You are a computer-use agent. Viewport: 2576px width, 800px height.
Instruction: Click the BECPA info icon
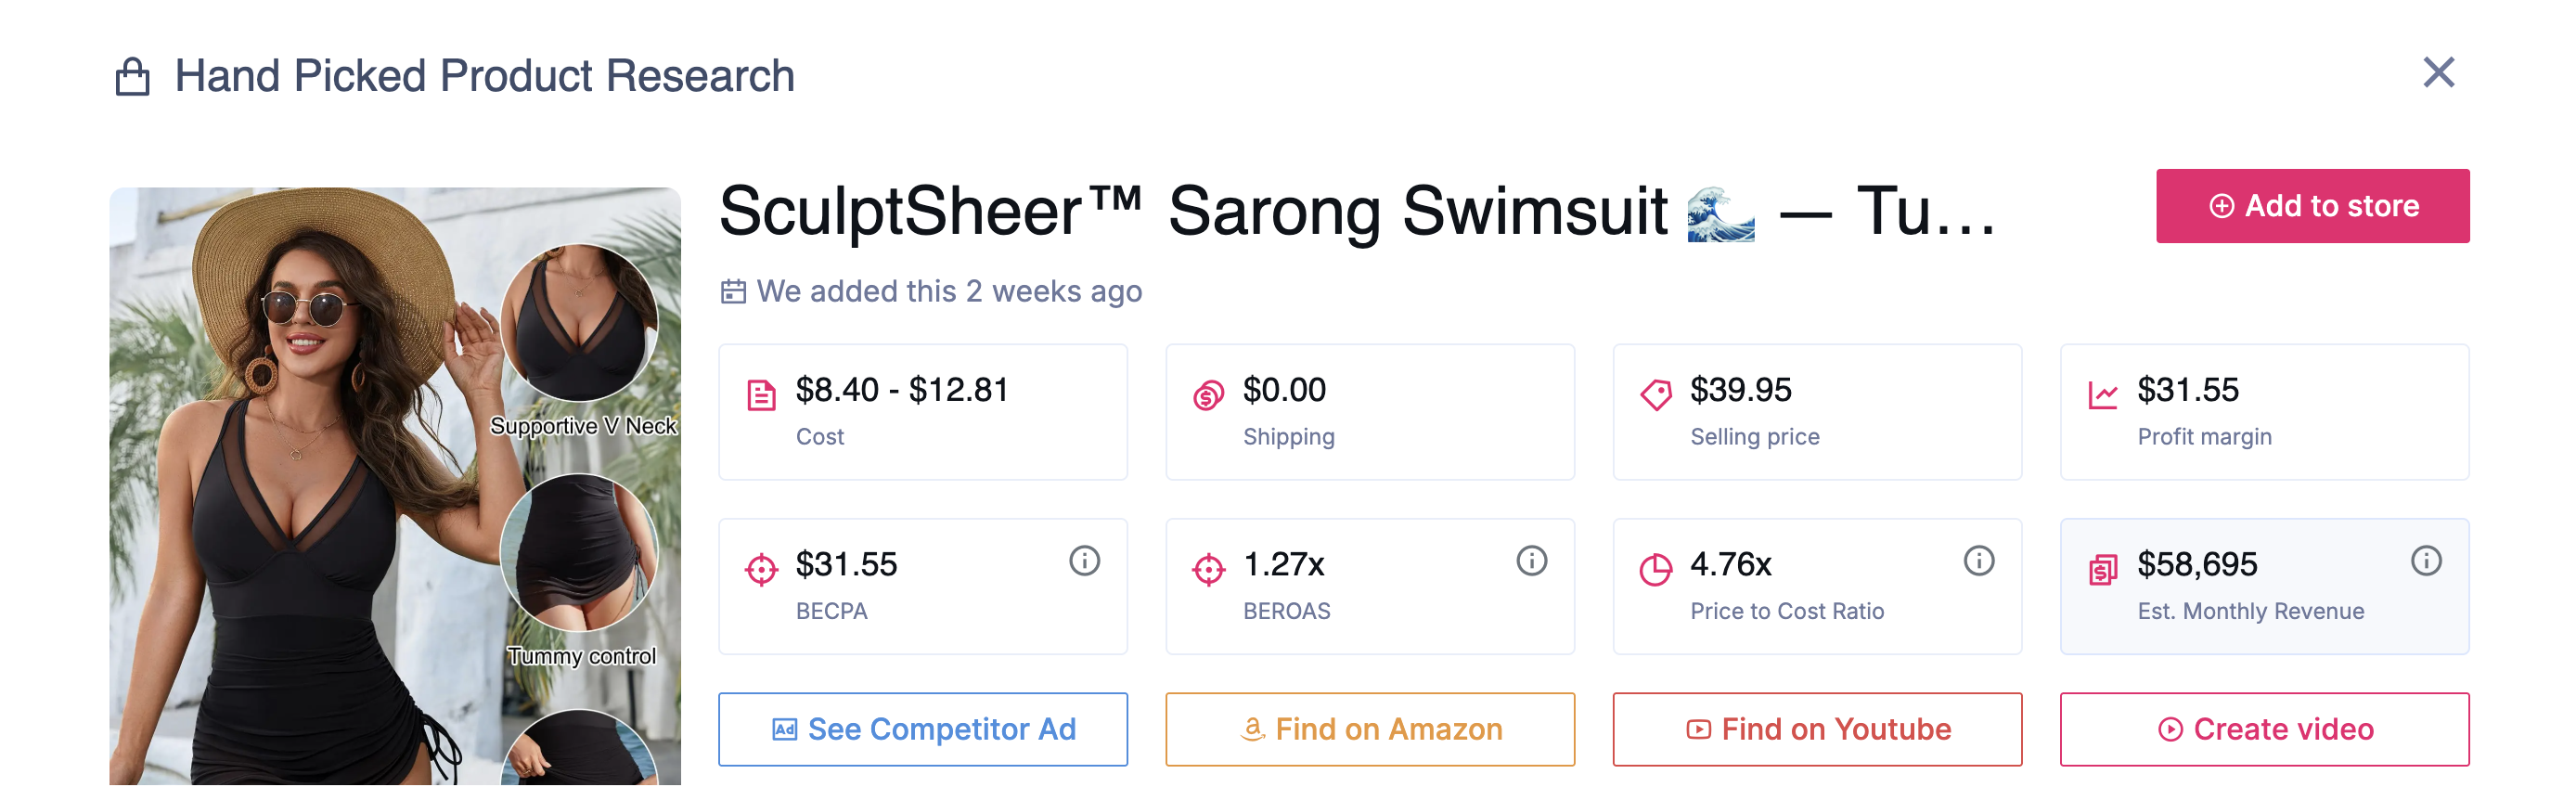[x=1084, y=561]
